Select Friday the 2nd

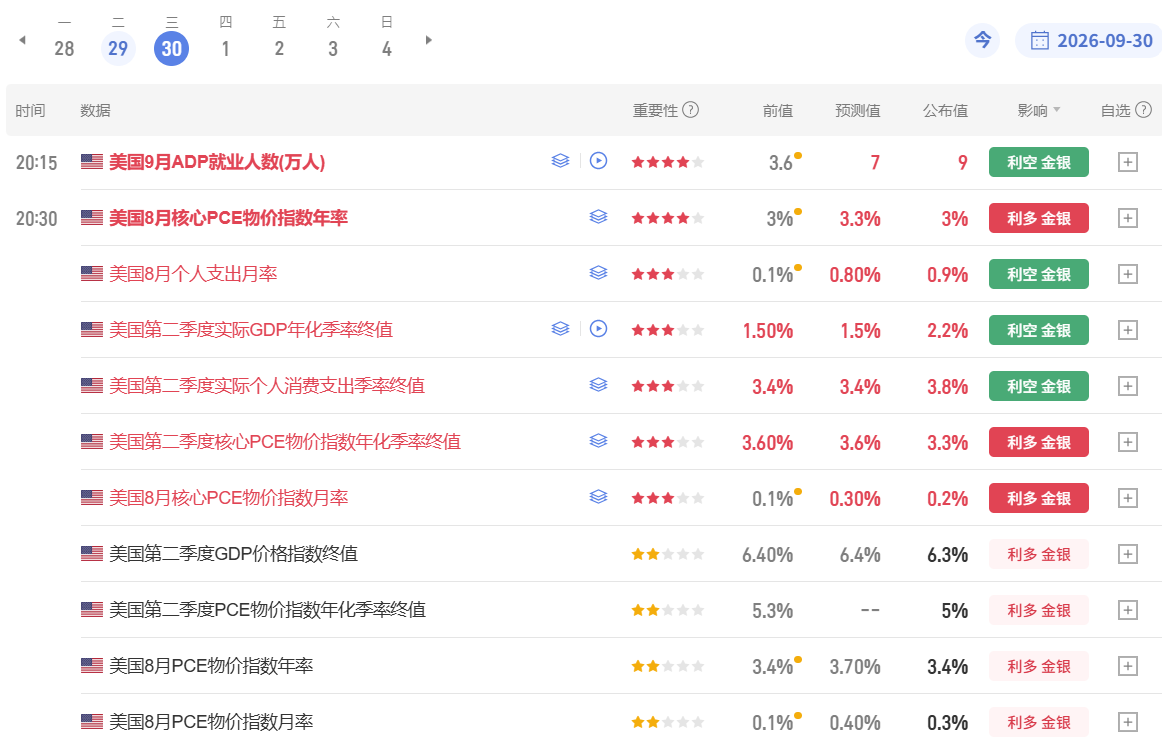click(x=279, y=49)
